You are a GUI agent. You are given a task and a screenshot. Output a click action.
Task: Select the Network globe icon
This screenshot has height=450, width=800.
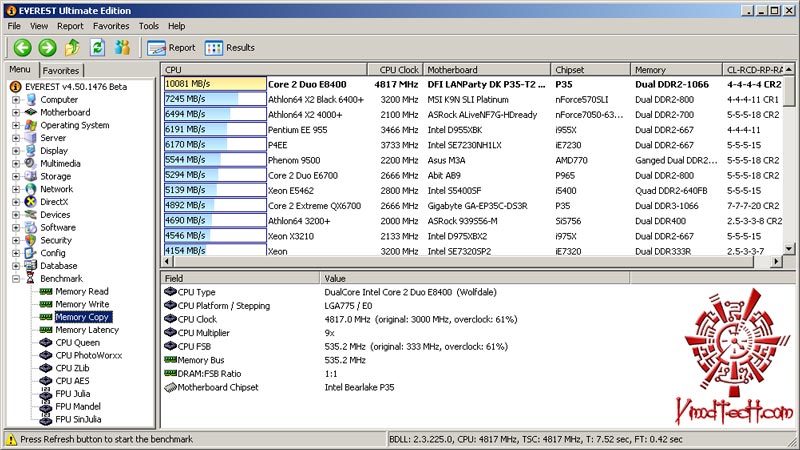pos(32,189)
